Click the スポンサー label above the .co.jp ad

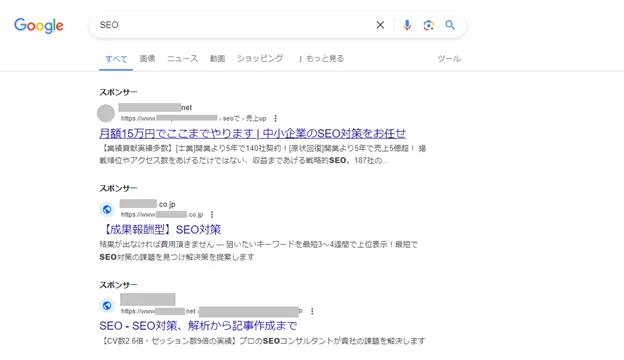118,188
